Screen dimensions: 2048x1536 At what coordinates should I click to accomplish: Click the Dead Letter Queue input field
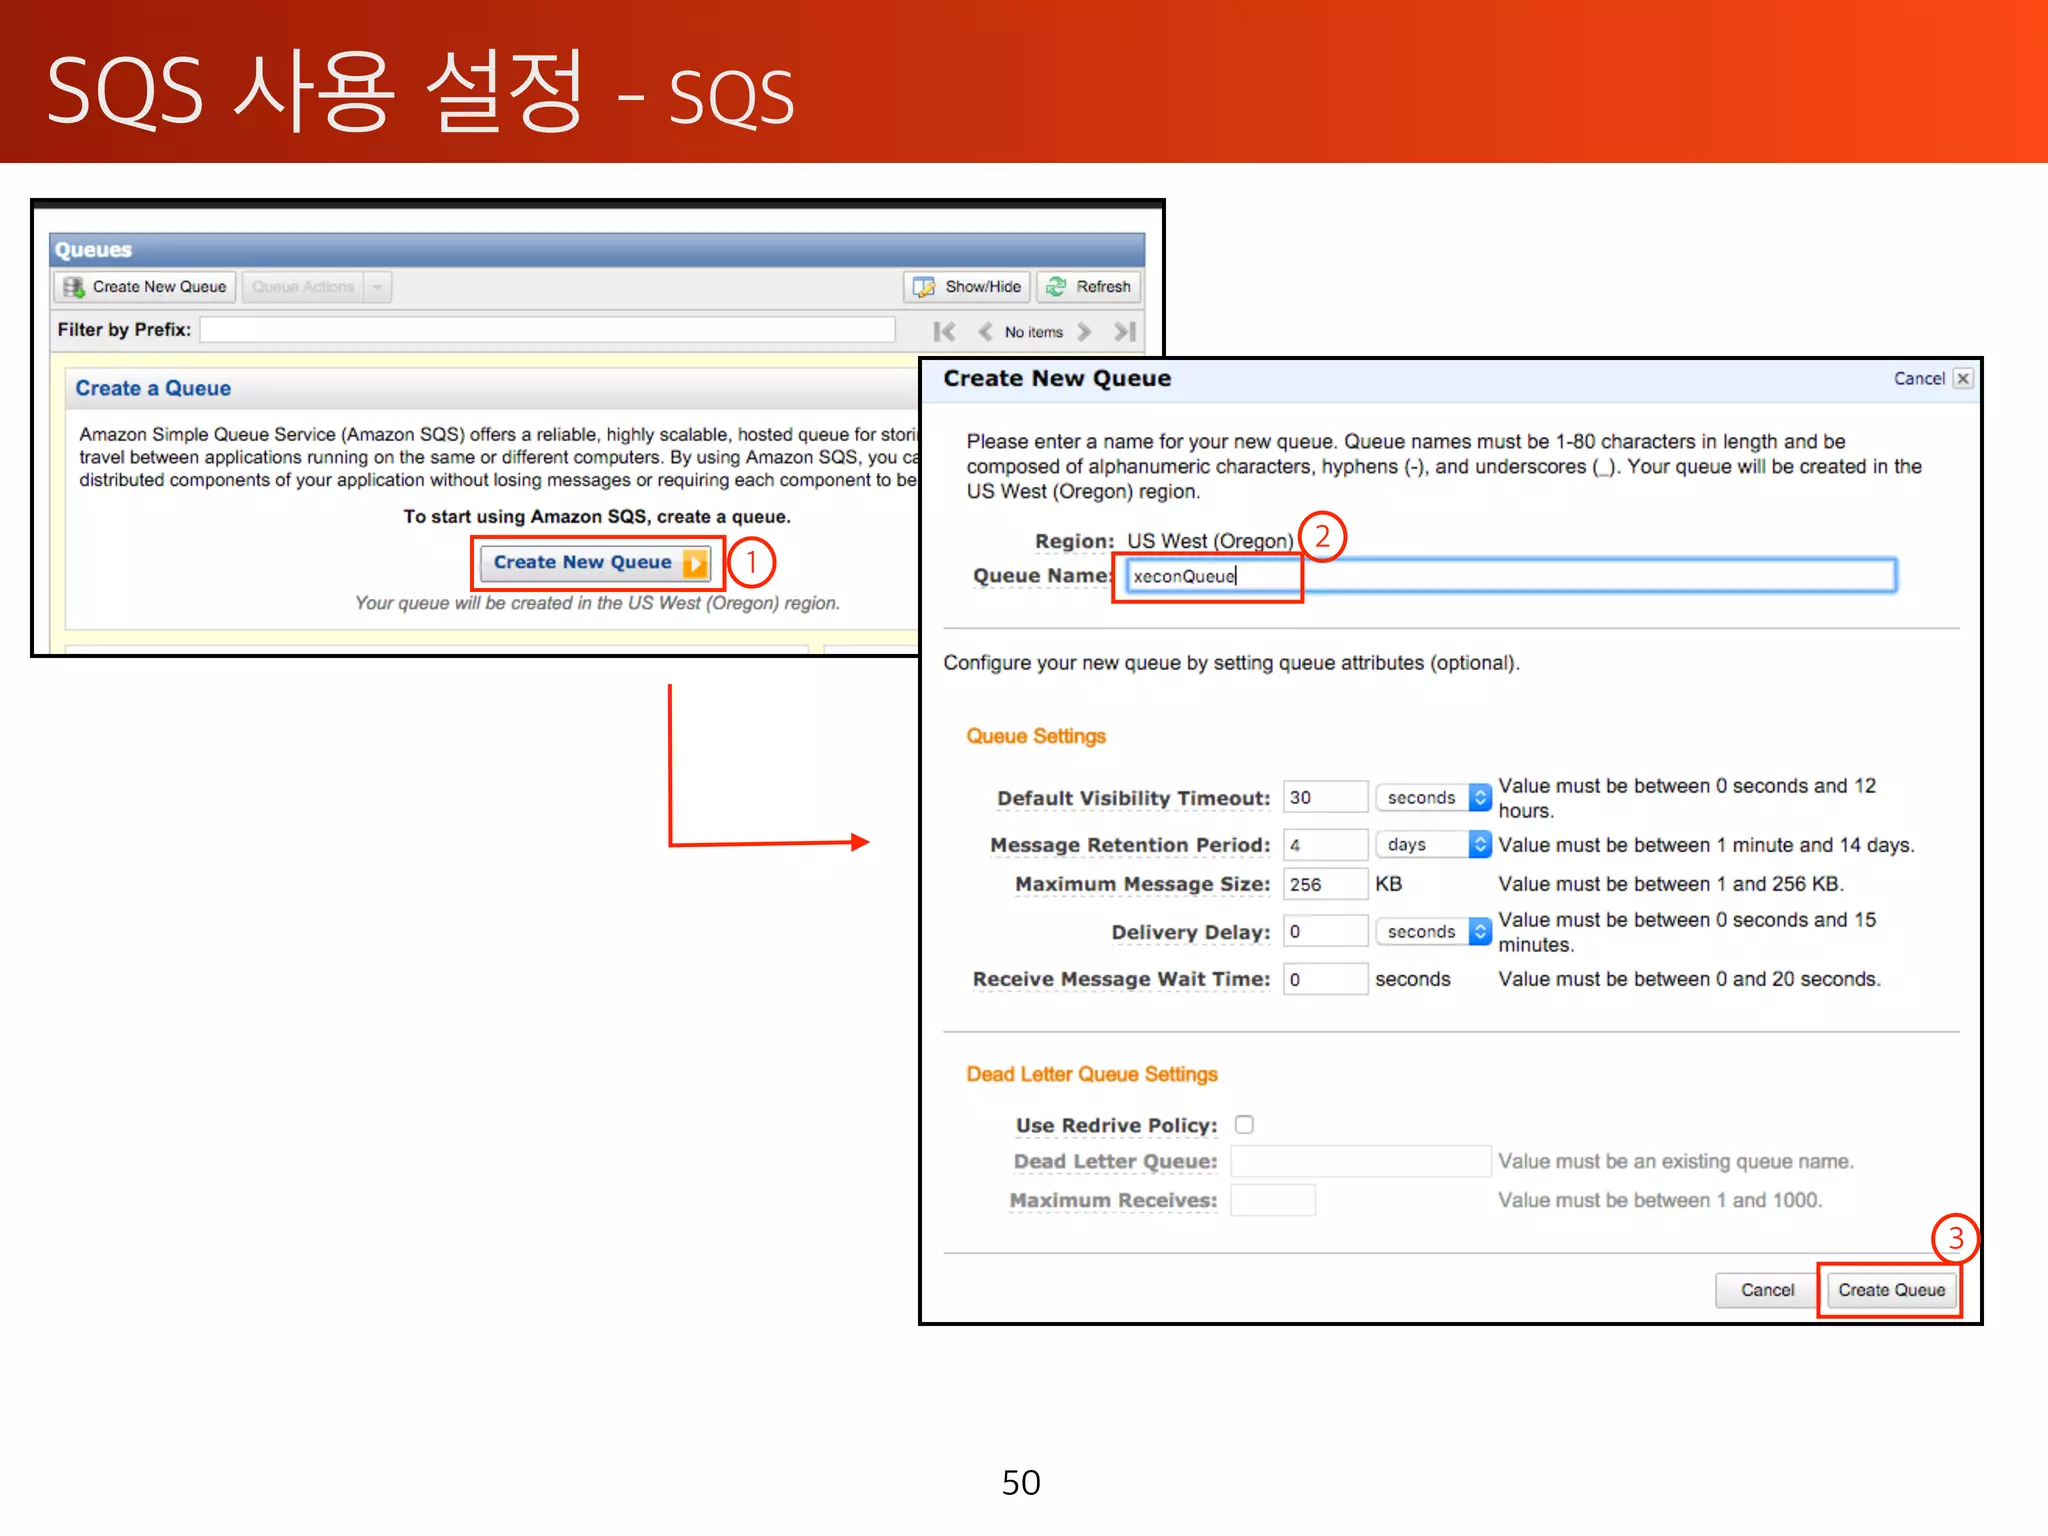1360,1162
